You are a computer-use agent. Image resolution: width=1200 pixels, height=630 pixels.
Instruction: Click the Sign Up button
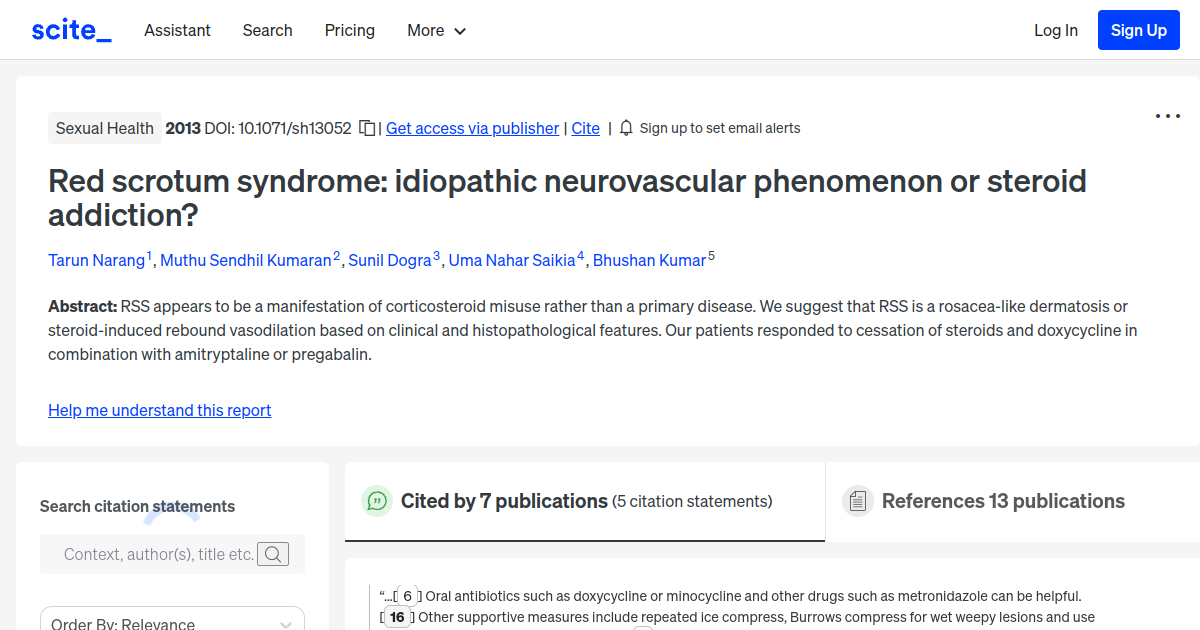1138,29
